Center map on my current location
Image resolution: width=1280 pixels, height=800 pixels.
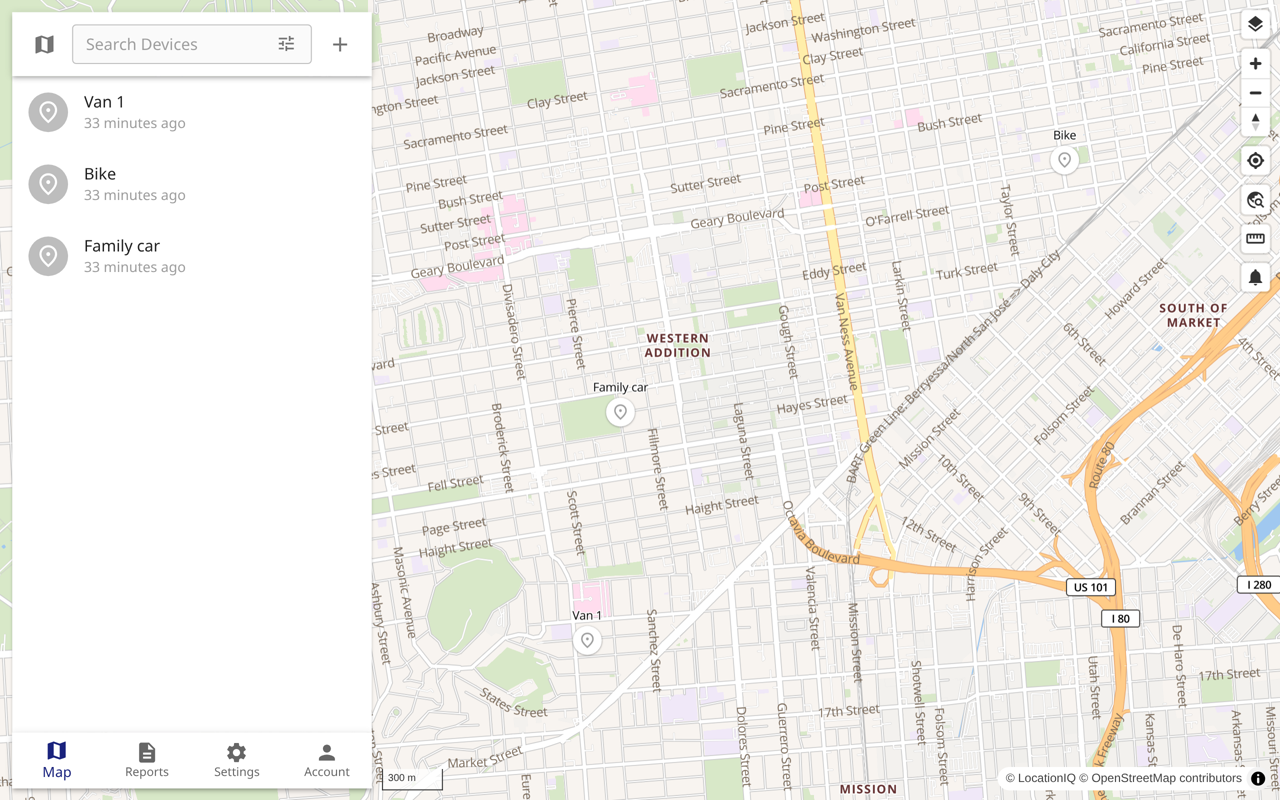click(x=1255, y=161)
